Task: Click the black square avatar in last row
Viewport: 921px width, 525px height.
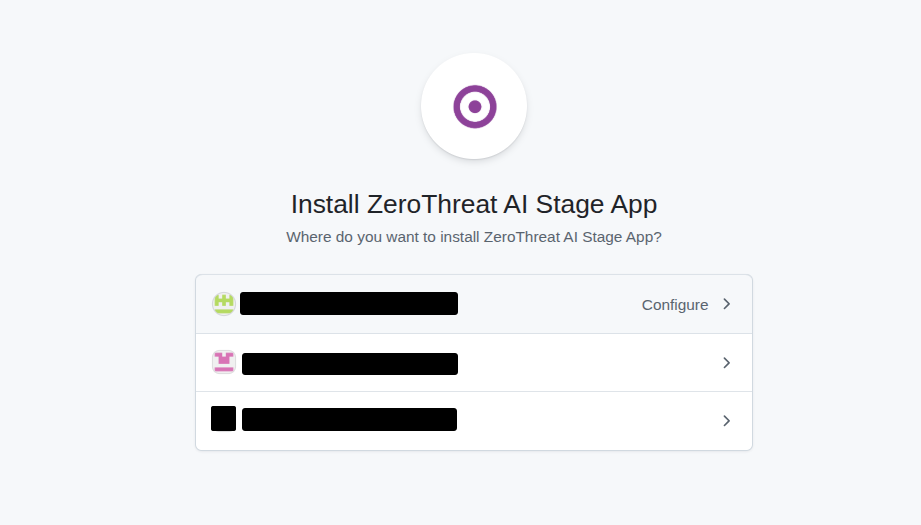Action: pyautogui.click(x=223, y=419)
